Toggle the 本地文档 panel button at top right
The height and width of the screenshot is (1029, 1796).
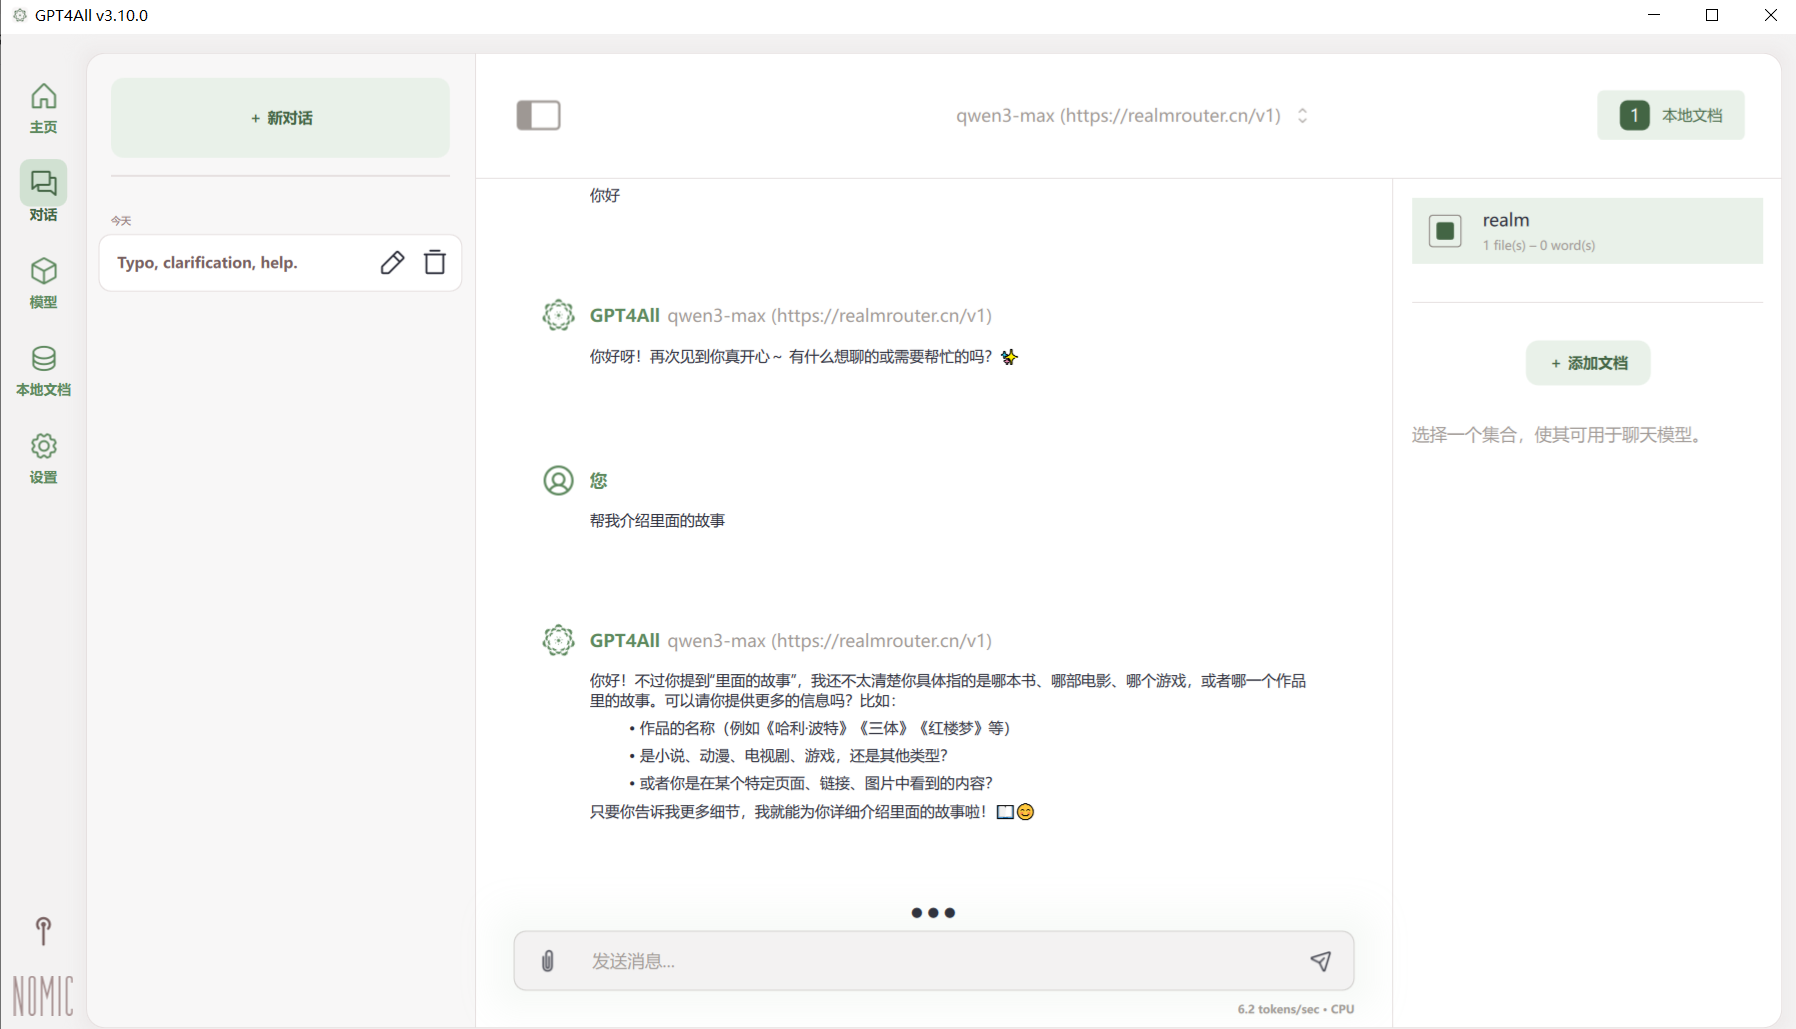tap(1670, 115)
